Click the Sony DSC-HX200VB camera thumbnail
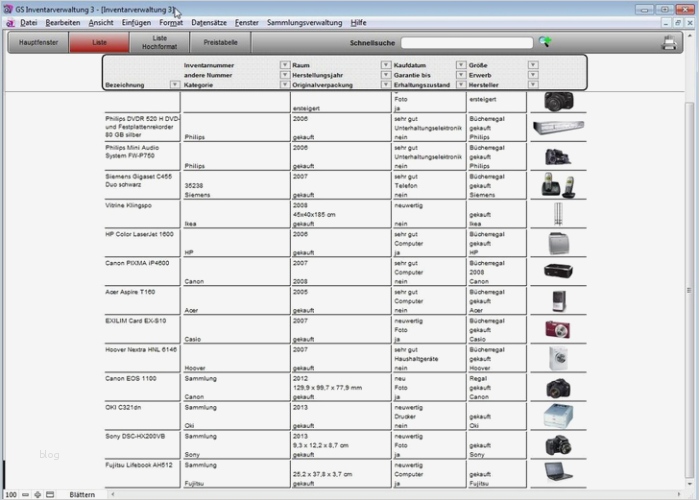The width and height of the screenshot is (699, 500). click(x=558, y=446)
